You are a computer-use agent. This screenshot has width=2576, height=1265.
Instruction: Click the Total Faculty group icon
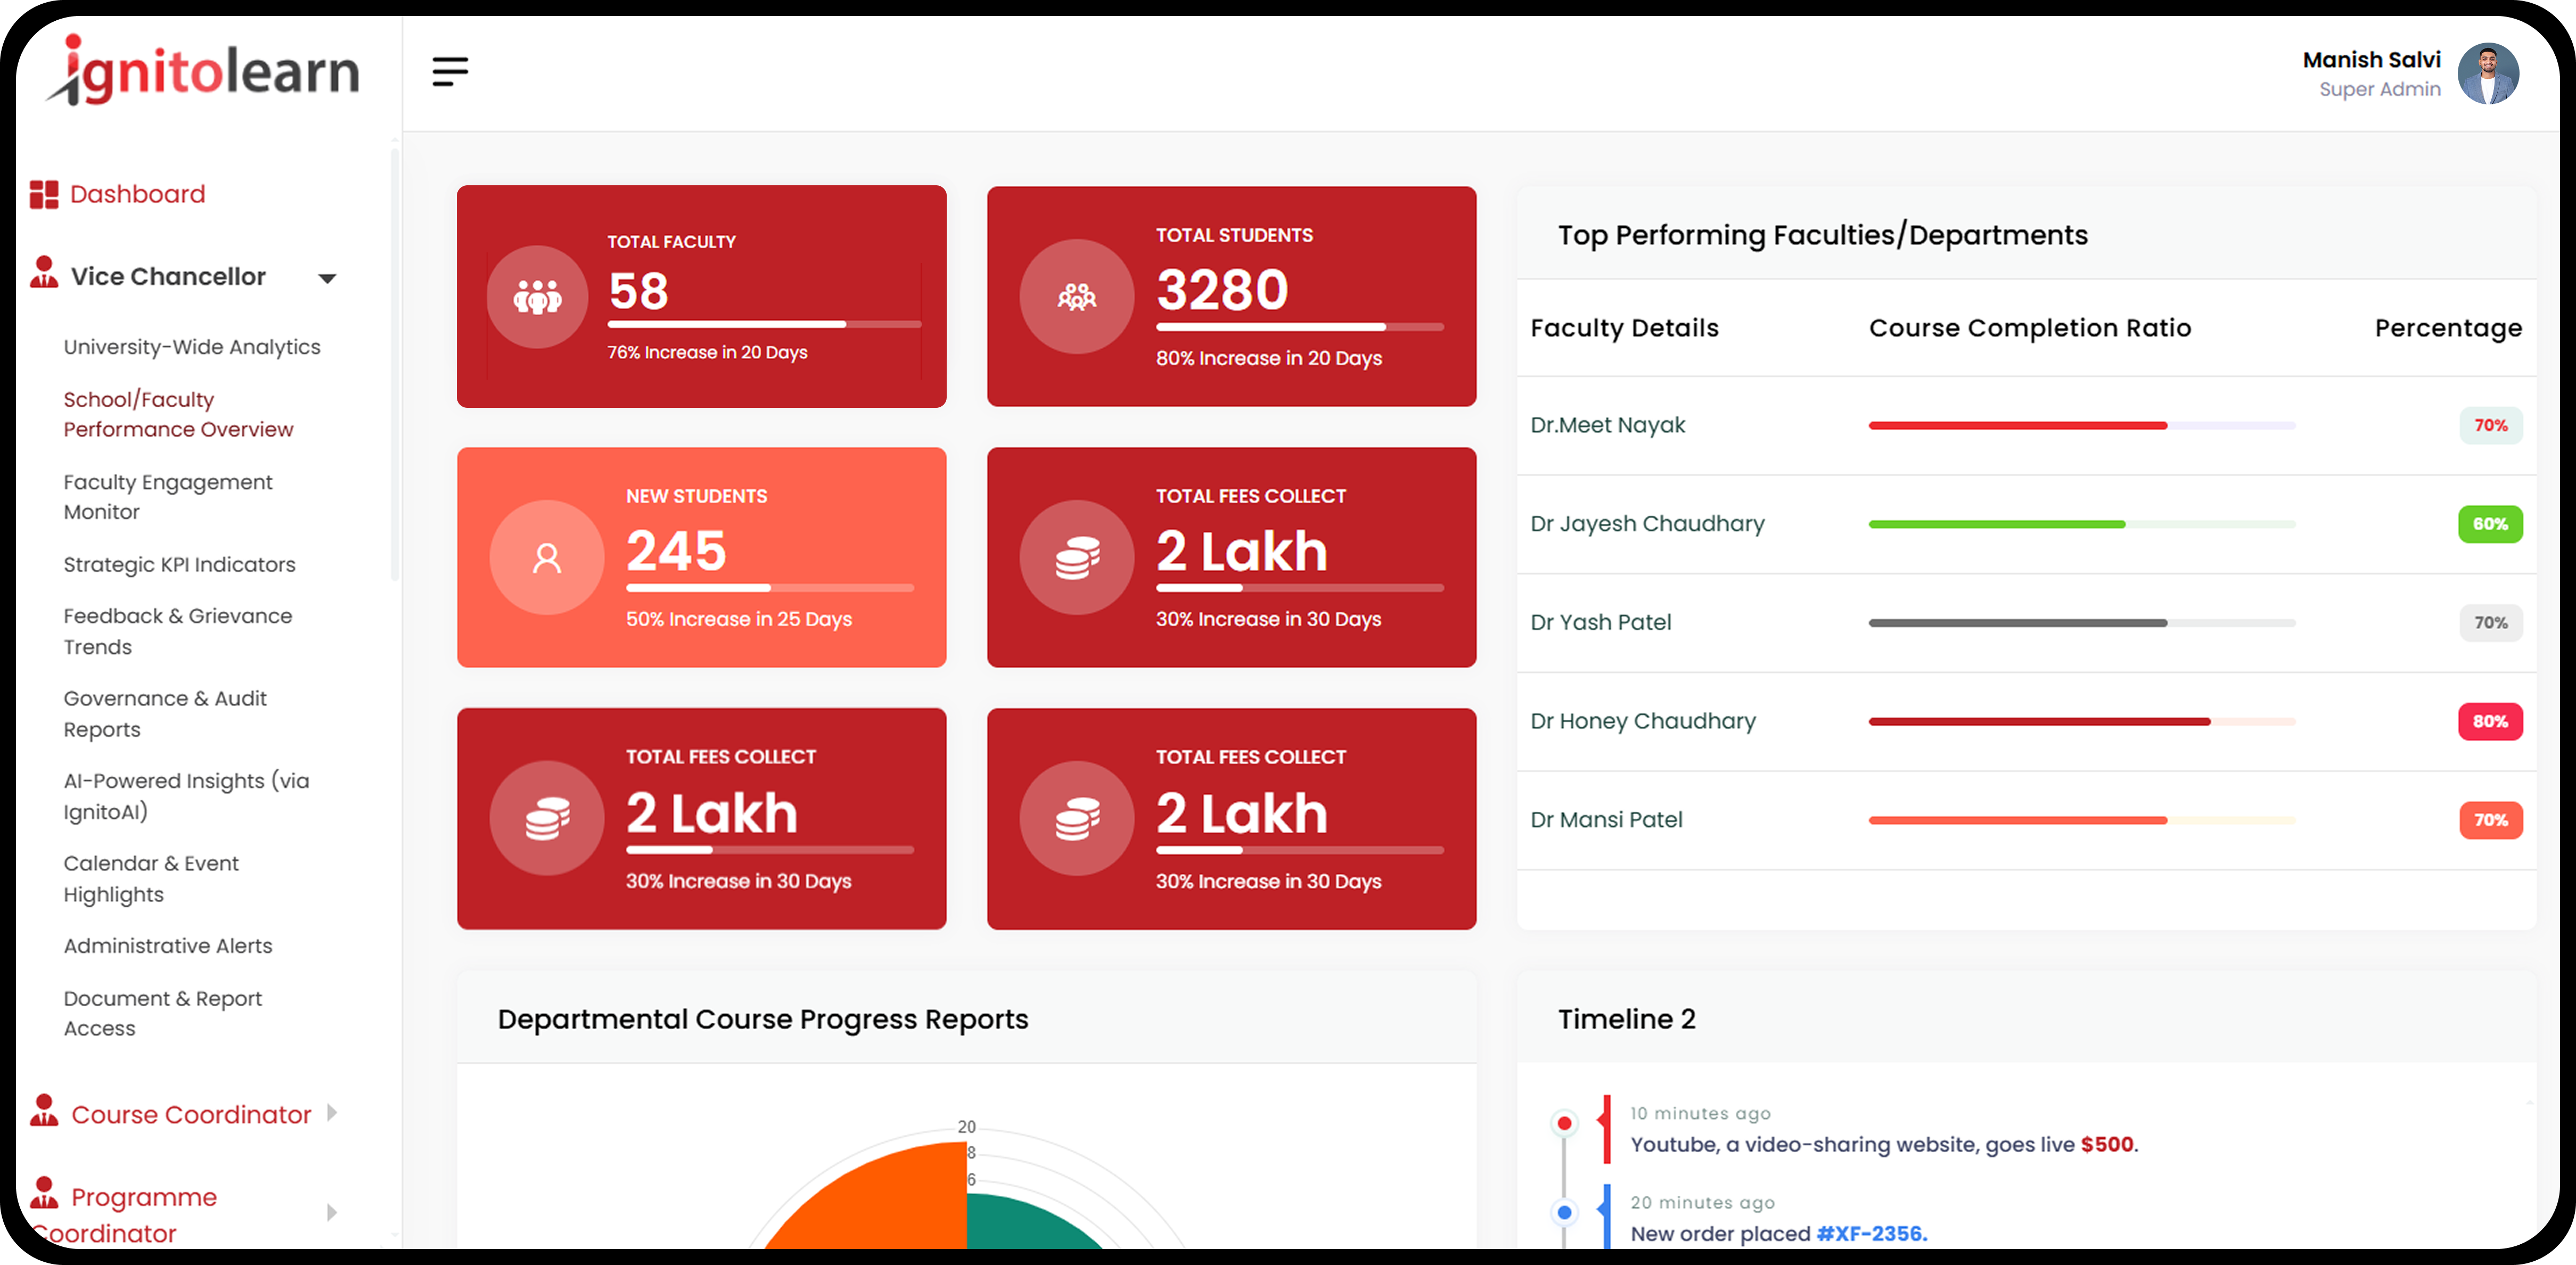537,297
